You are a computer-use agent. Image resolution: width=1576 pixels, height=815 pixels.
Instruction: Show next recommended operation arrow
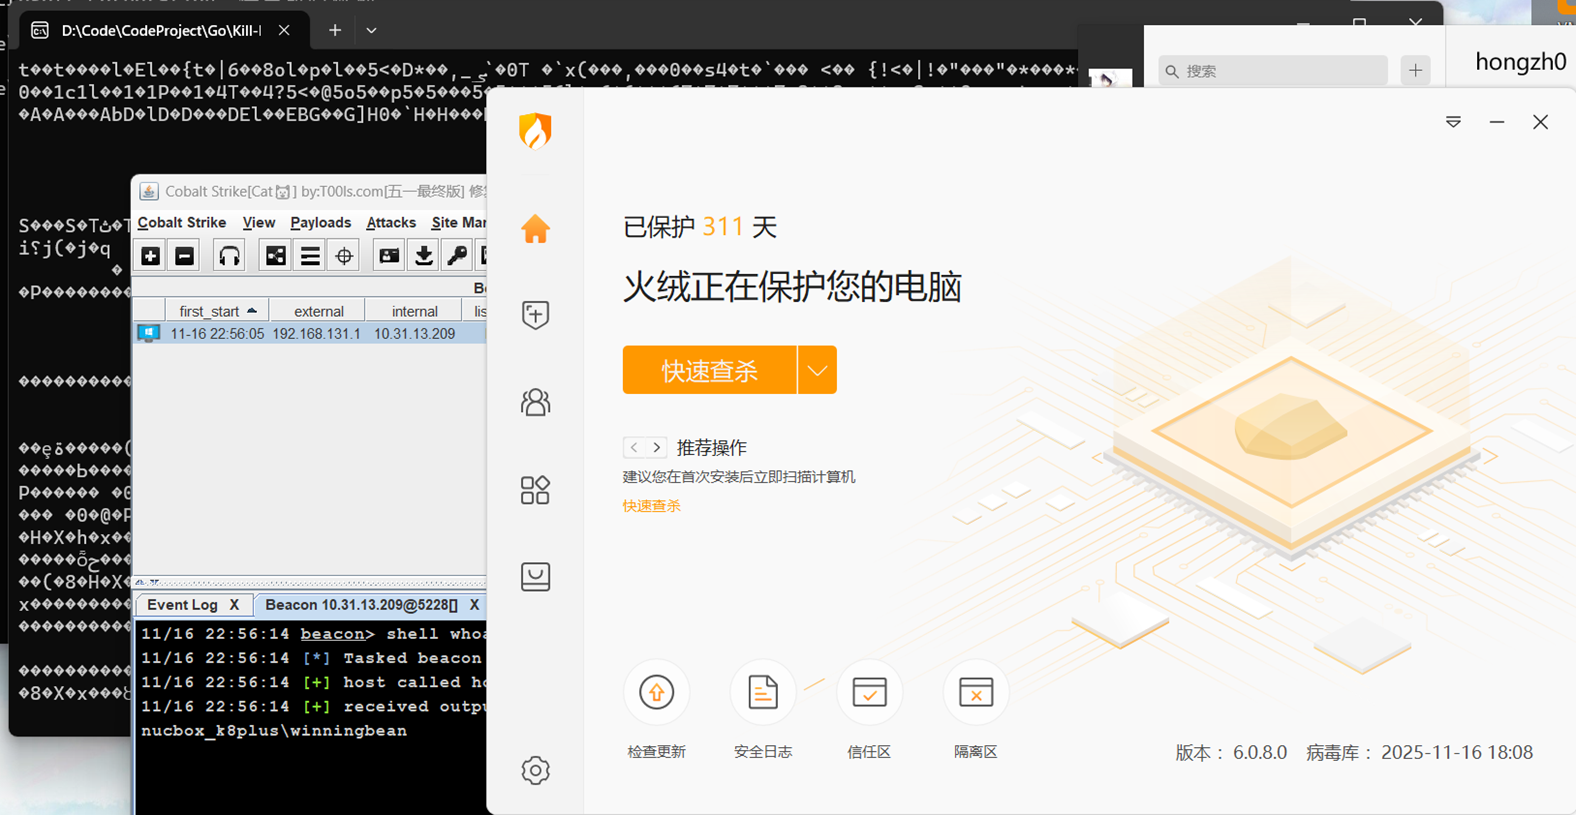656,447
